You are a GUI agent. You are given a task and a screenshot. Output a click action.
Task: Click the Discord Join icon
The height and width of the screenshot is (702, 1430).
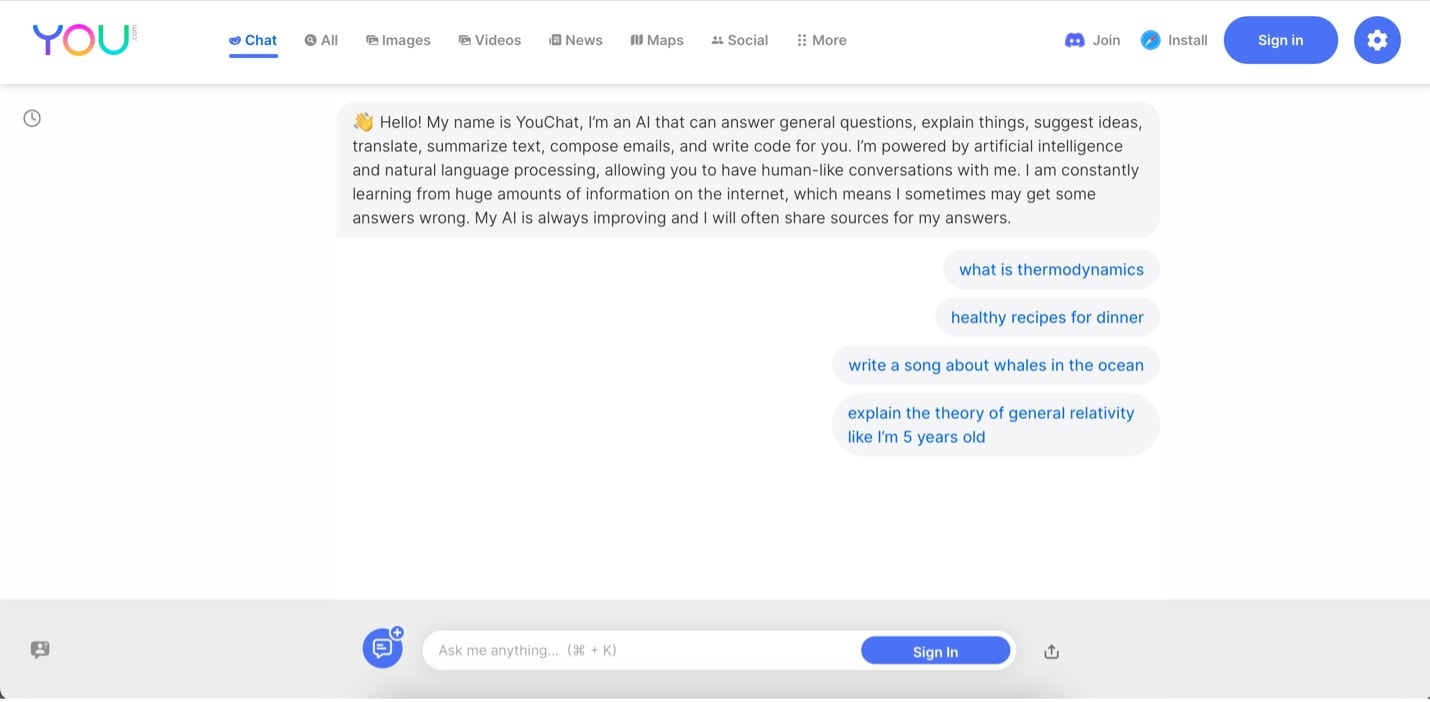click(x=1075, y=40)
